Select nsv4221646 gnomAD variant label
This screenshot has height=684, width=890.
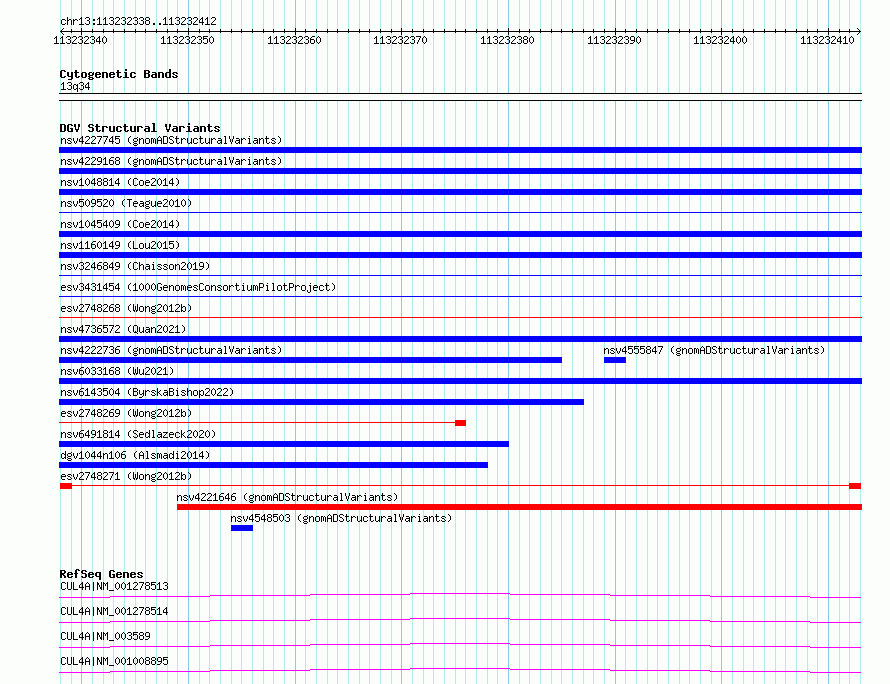pyautogui.click(x=287, y=497)
